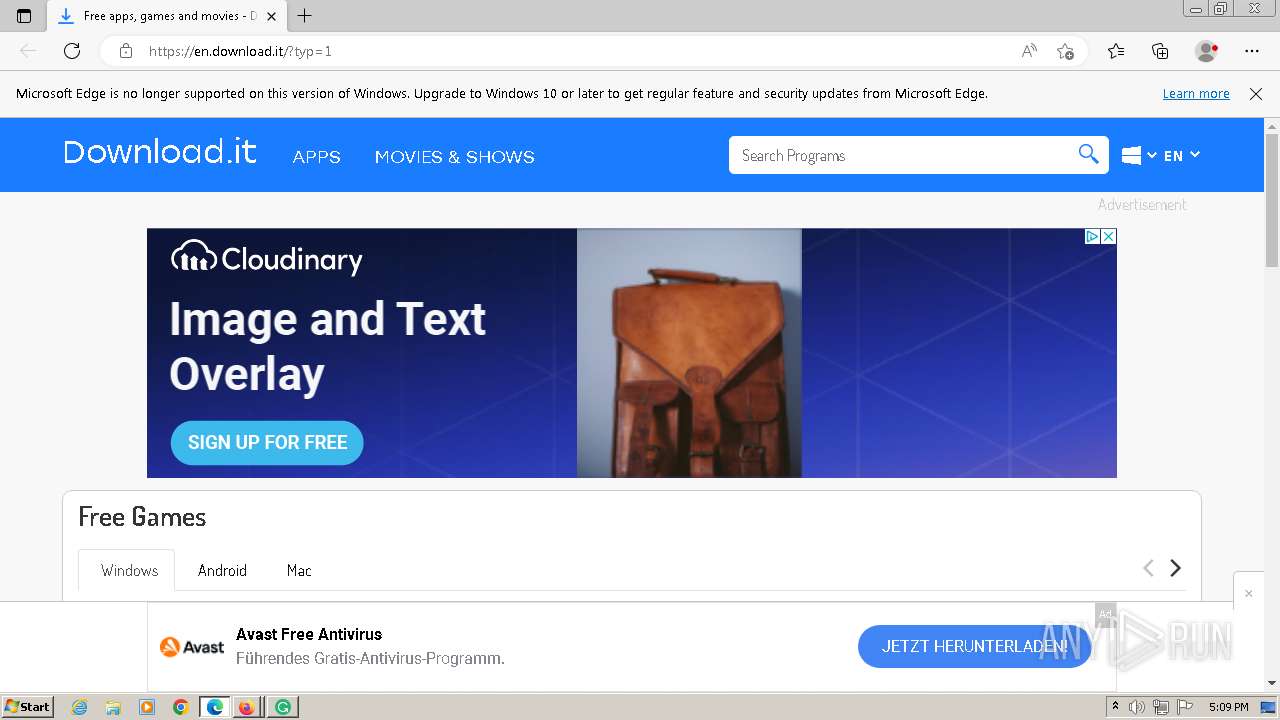View site information lock icon

pos(126,51)
